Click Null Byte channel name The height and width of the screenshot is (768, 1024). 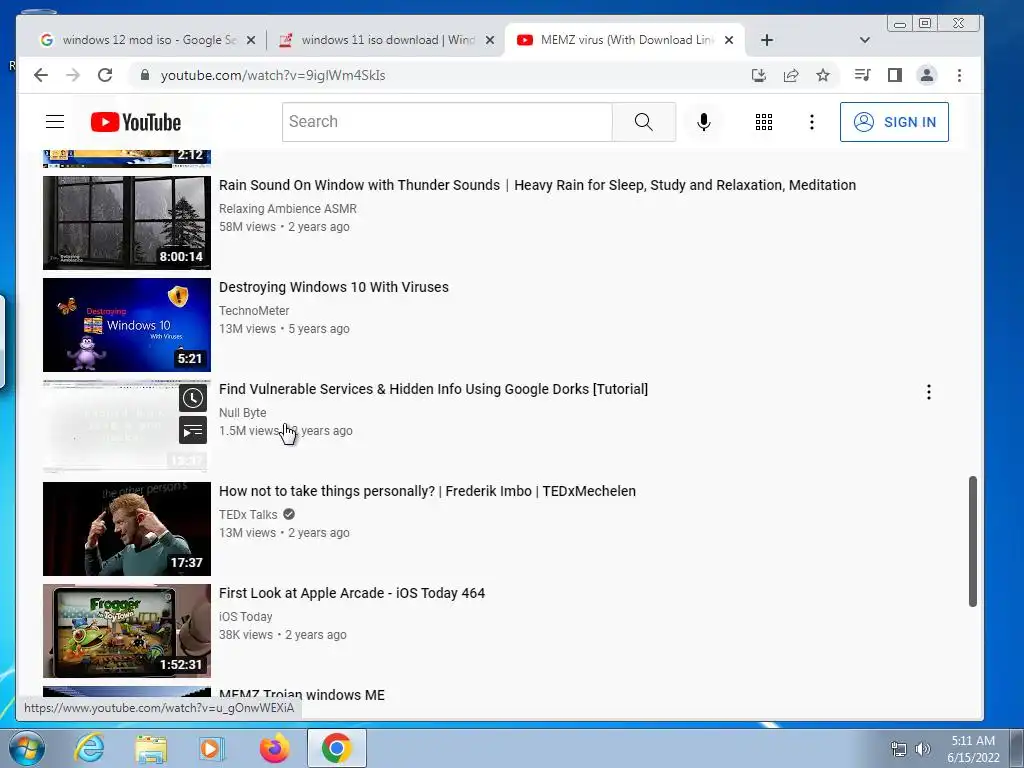pyautogui.click(x=242, y=413)
